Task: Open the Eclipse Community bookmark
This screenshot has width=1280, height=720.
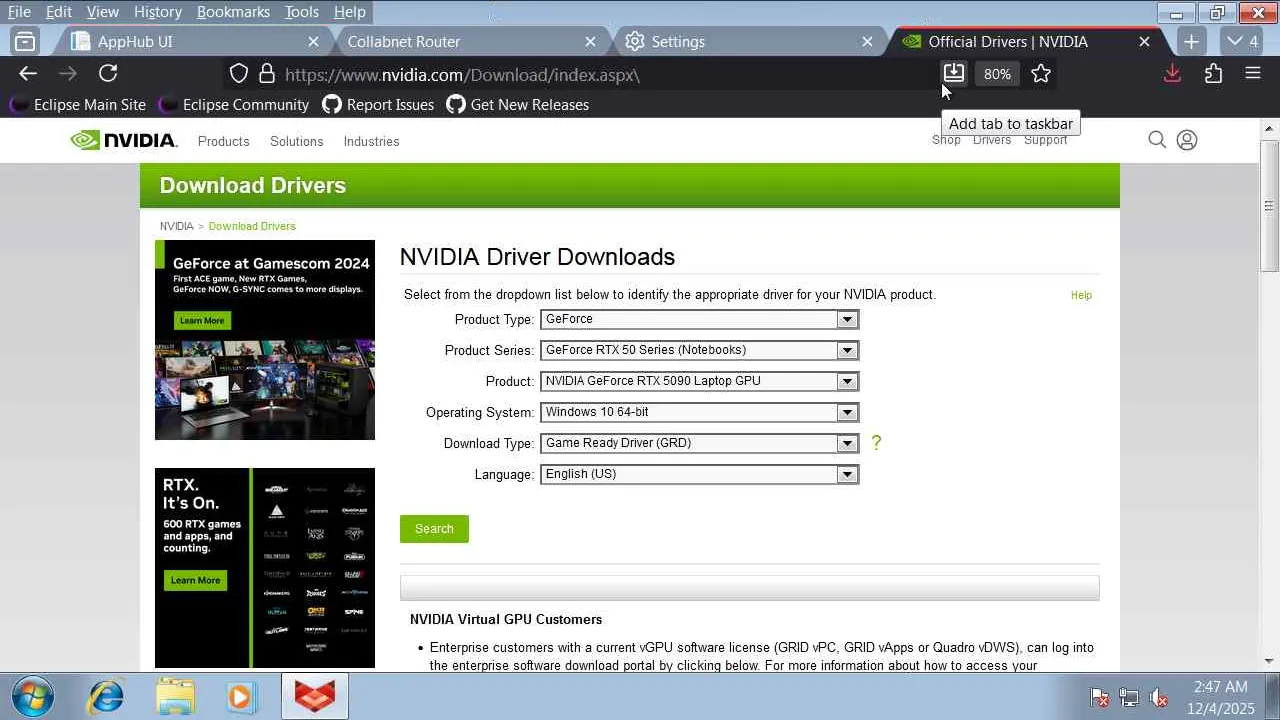Action: click(x=234, y=104)
